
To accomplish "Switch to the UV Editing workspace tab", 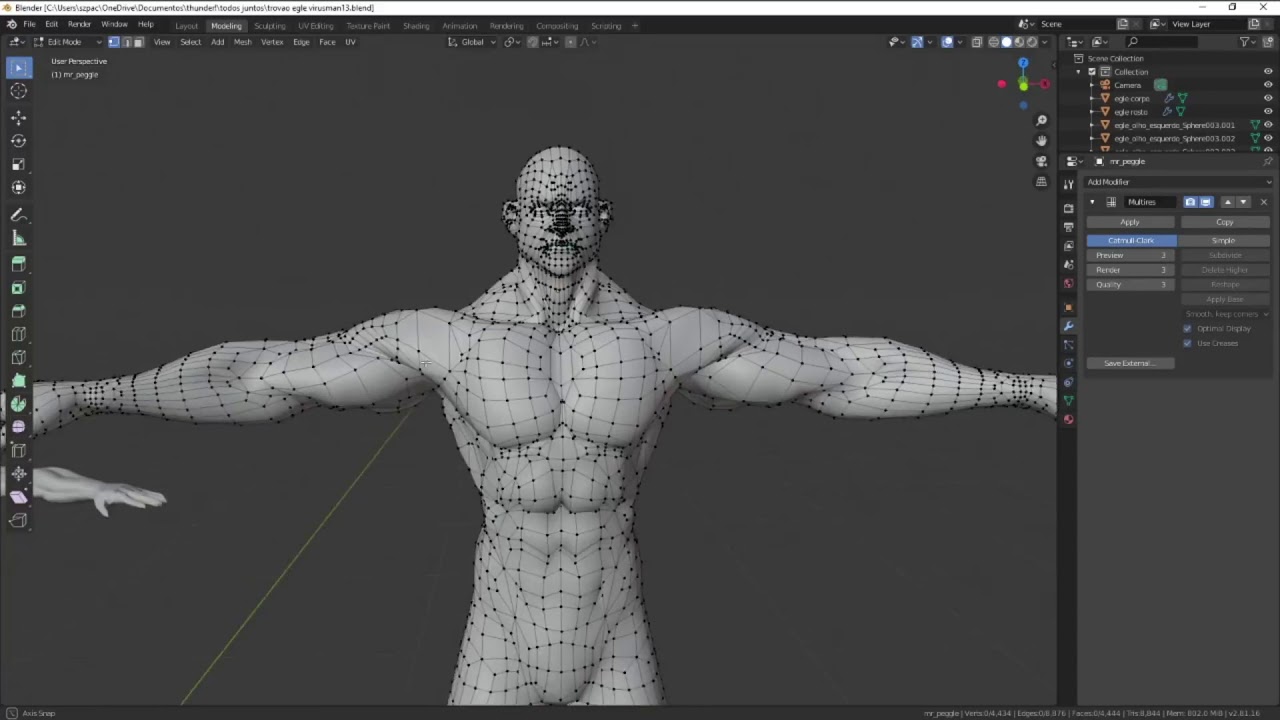I will click(315, 26).
